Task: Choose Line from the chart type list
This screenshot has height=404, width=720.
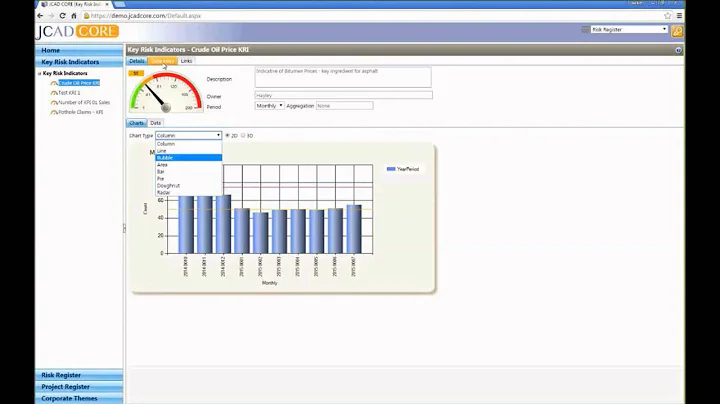Action: tap(189, 151)
